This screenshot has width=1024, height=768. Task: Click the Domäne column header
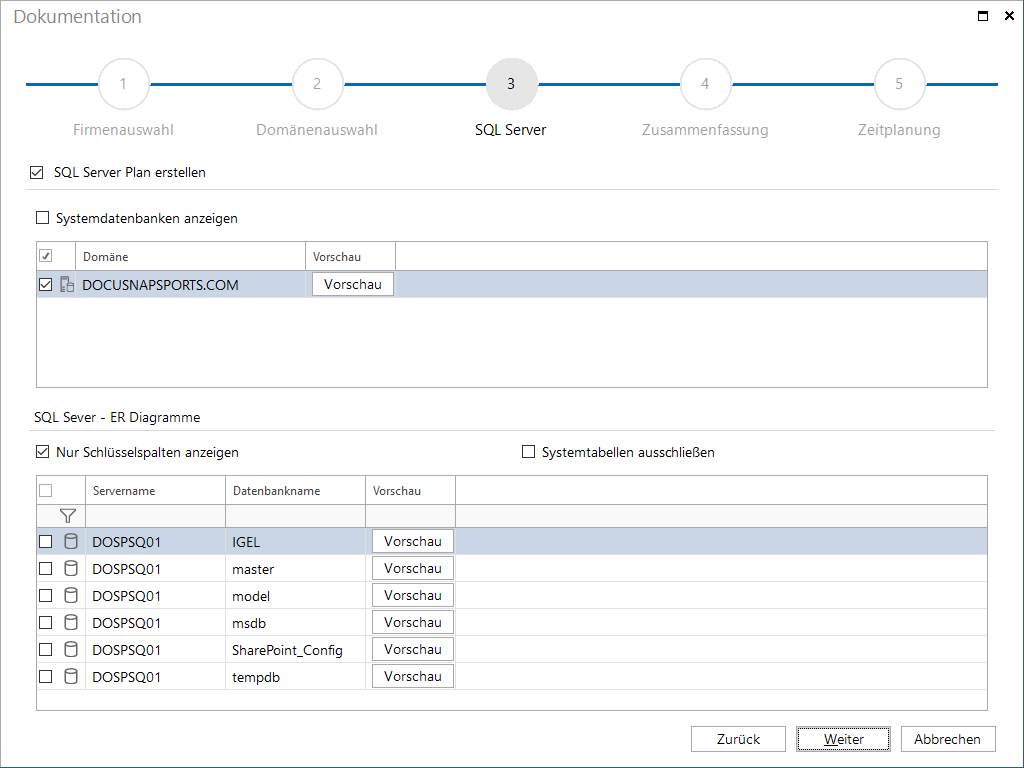coord(190,257)
